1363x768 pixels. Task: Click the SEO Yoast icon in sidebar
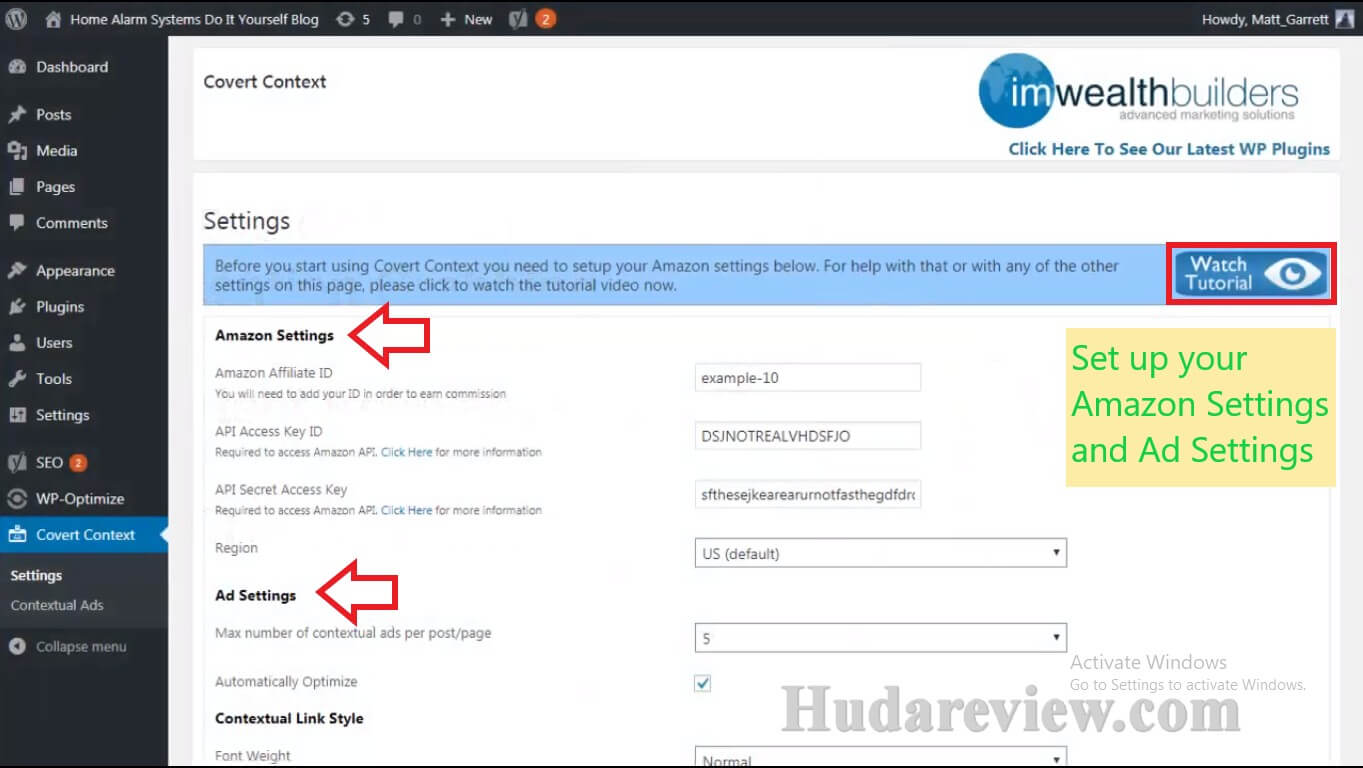(x=17, y=463)
